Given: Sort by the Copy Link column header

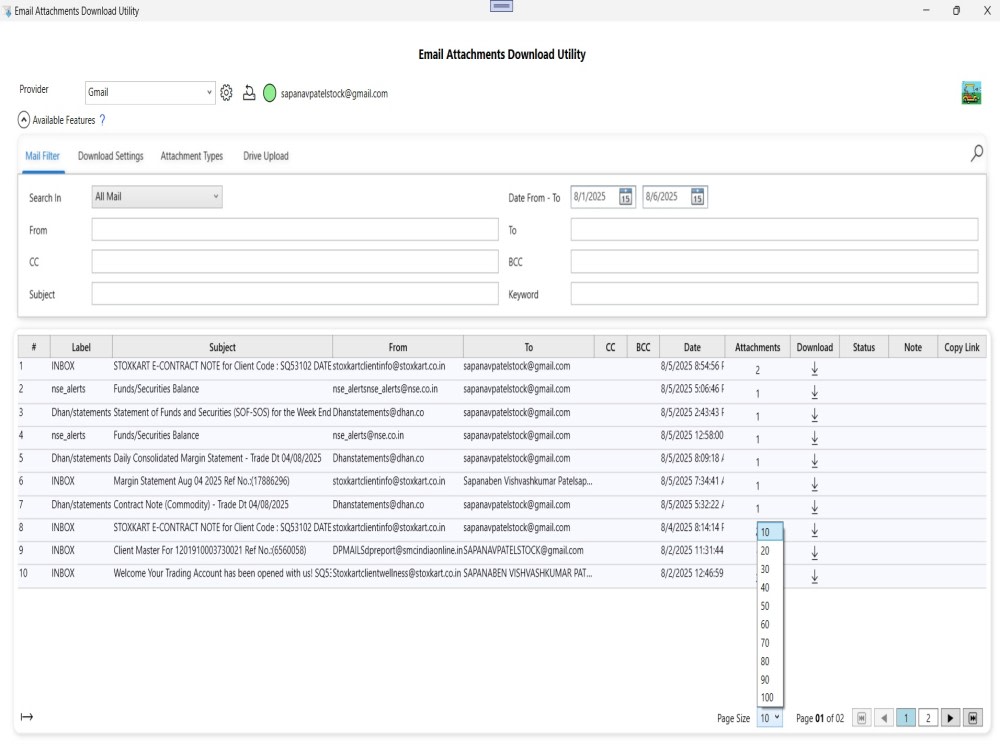Looking at the screenshot, I should click(962, 347).
